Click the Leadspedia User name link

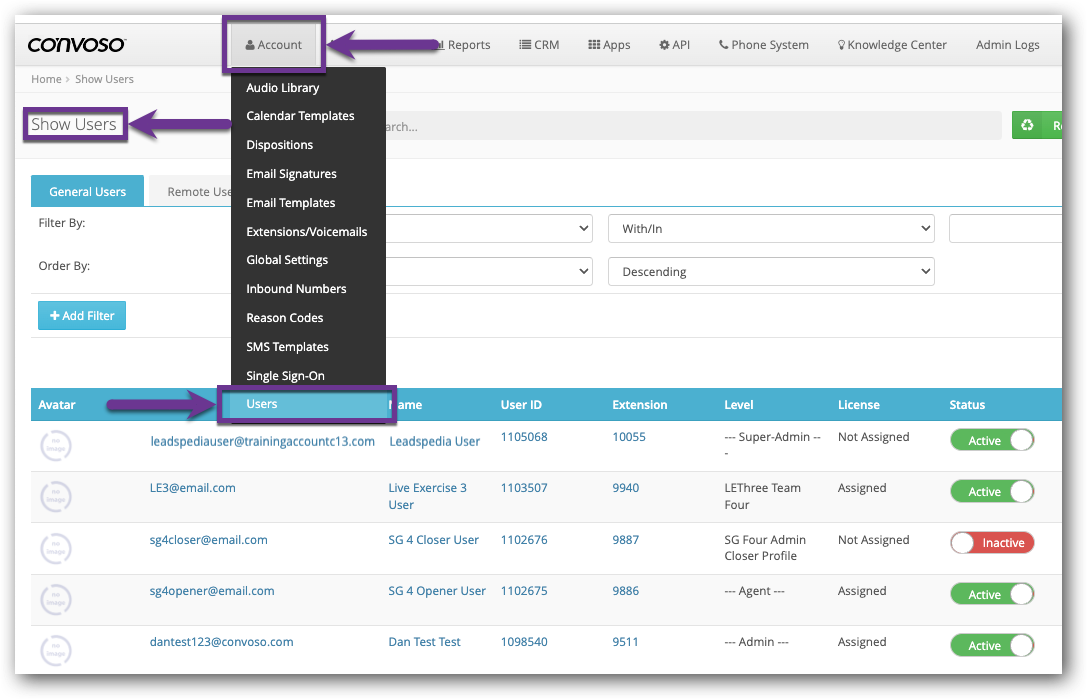pos(435,442)
